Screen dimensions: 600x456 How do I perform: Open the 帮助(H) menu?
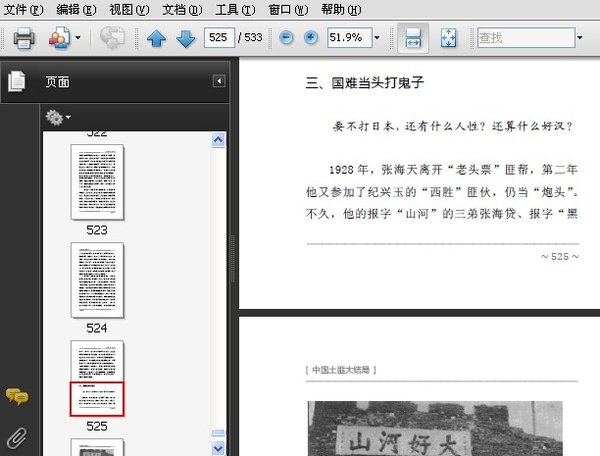[338, 9]
